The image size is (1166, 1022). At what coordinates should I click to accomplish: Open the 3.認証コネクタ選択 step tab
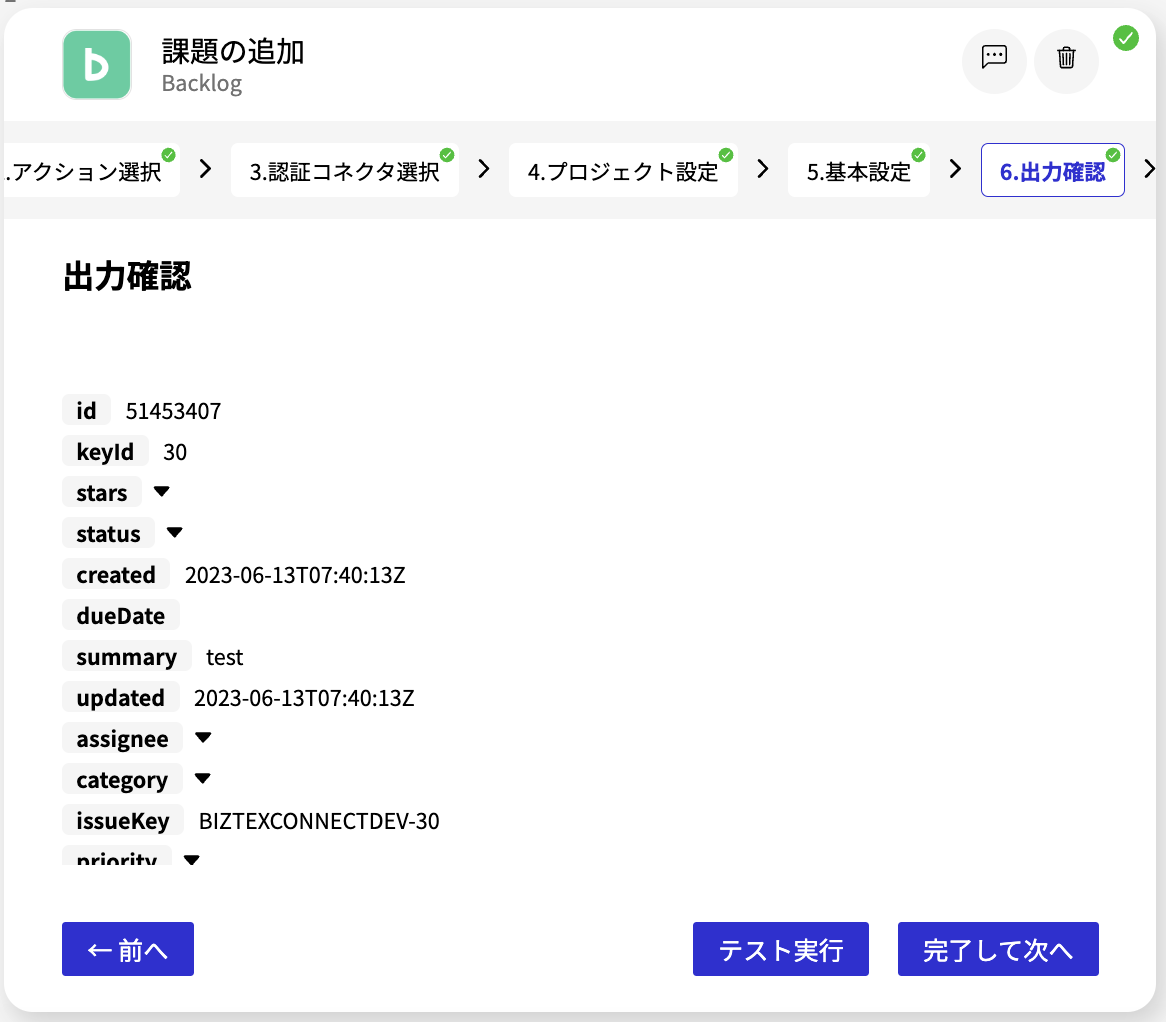click(344, 171)
